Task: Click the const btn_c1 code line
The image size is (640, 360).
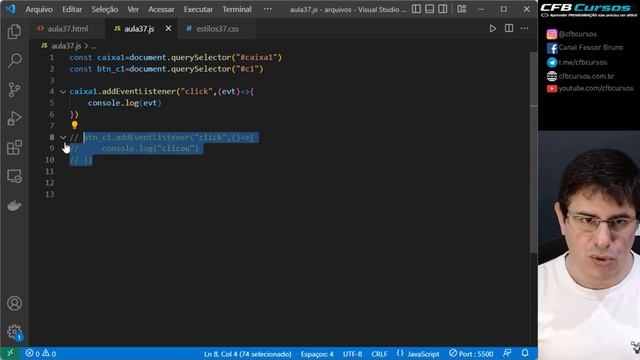Action: pos(167,69)
